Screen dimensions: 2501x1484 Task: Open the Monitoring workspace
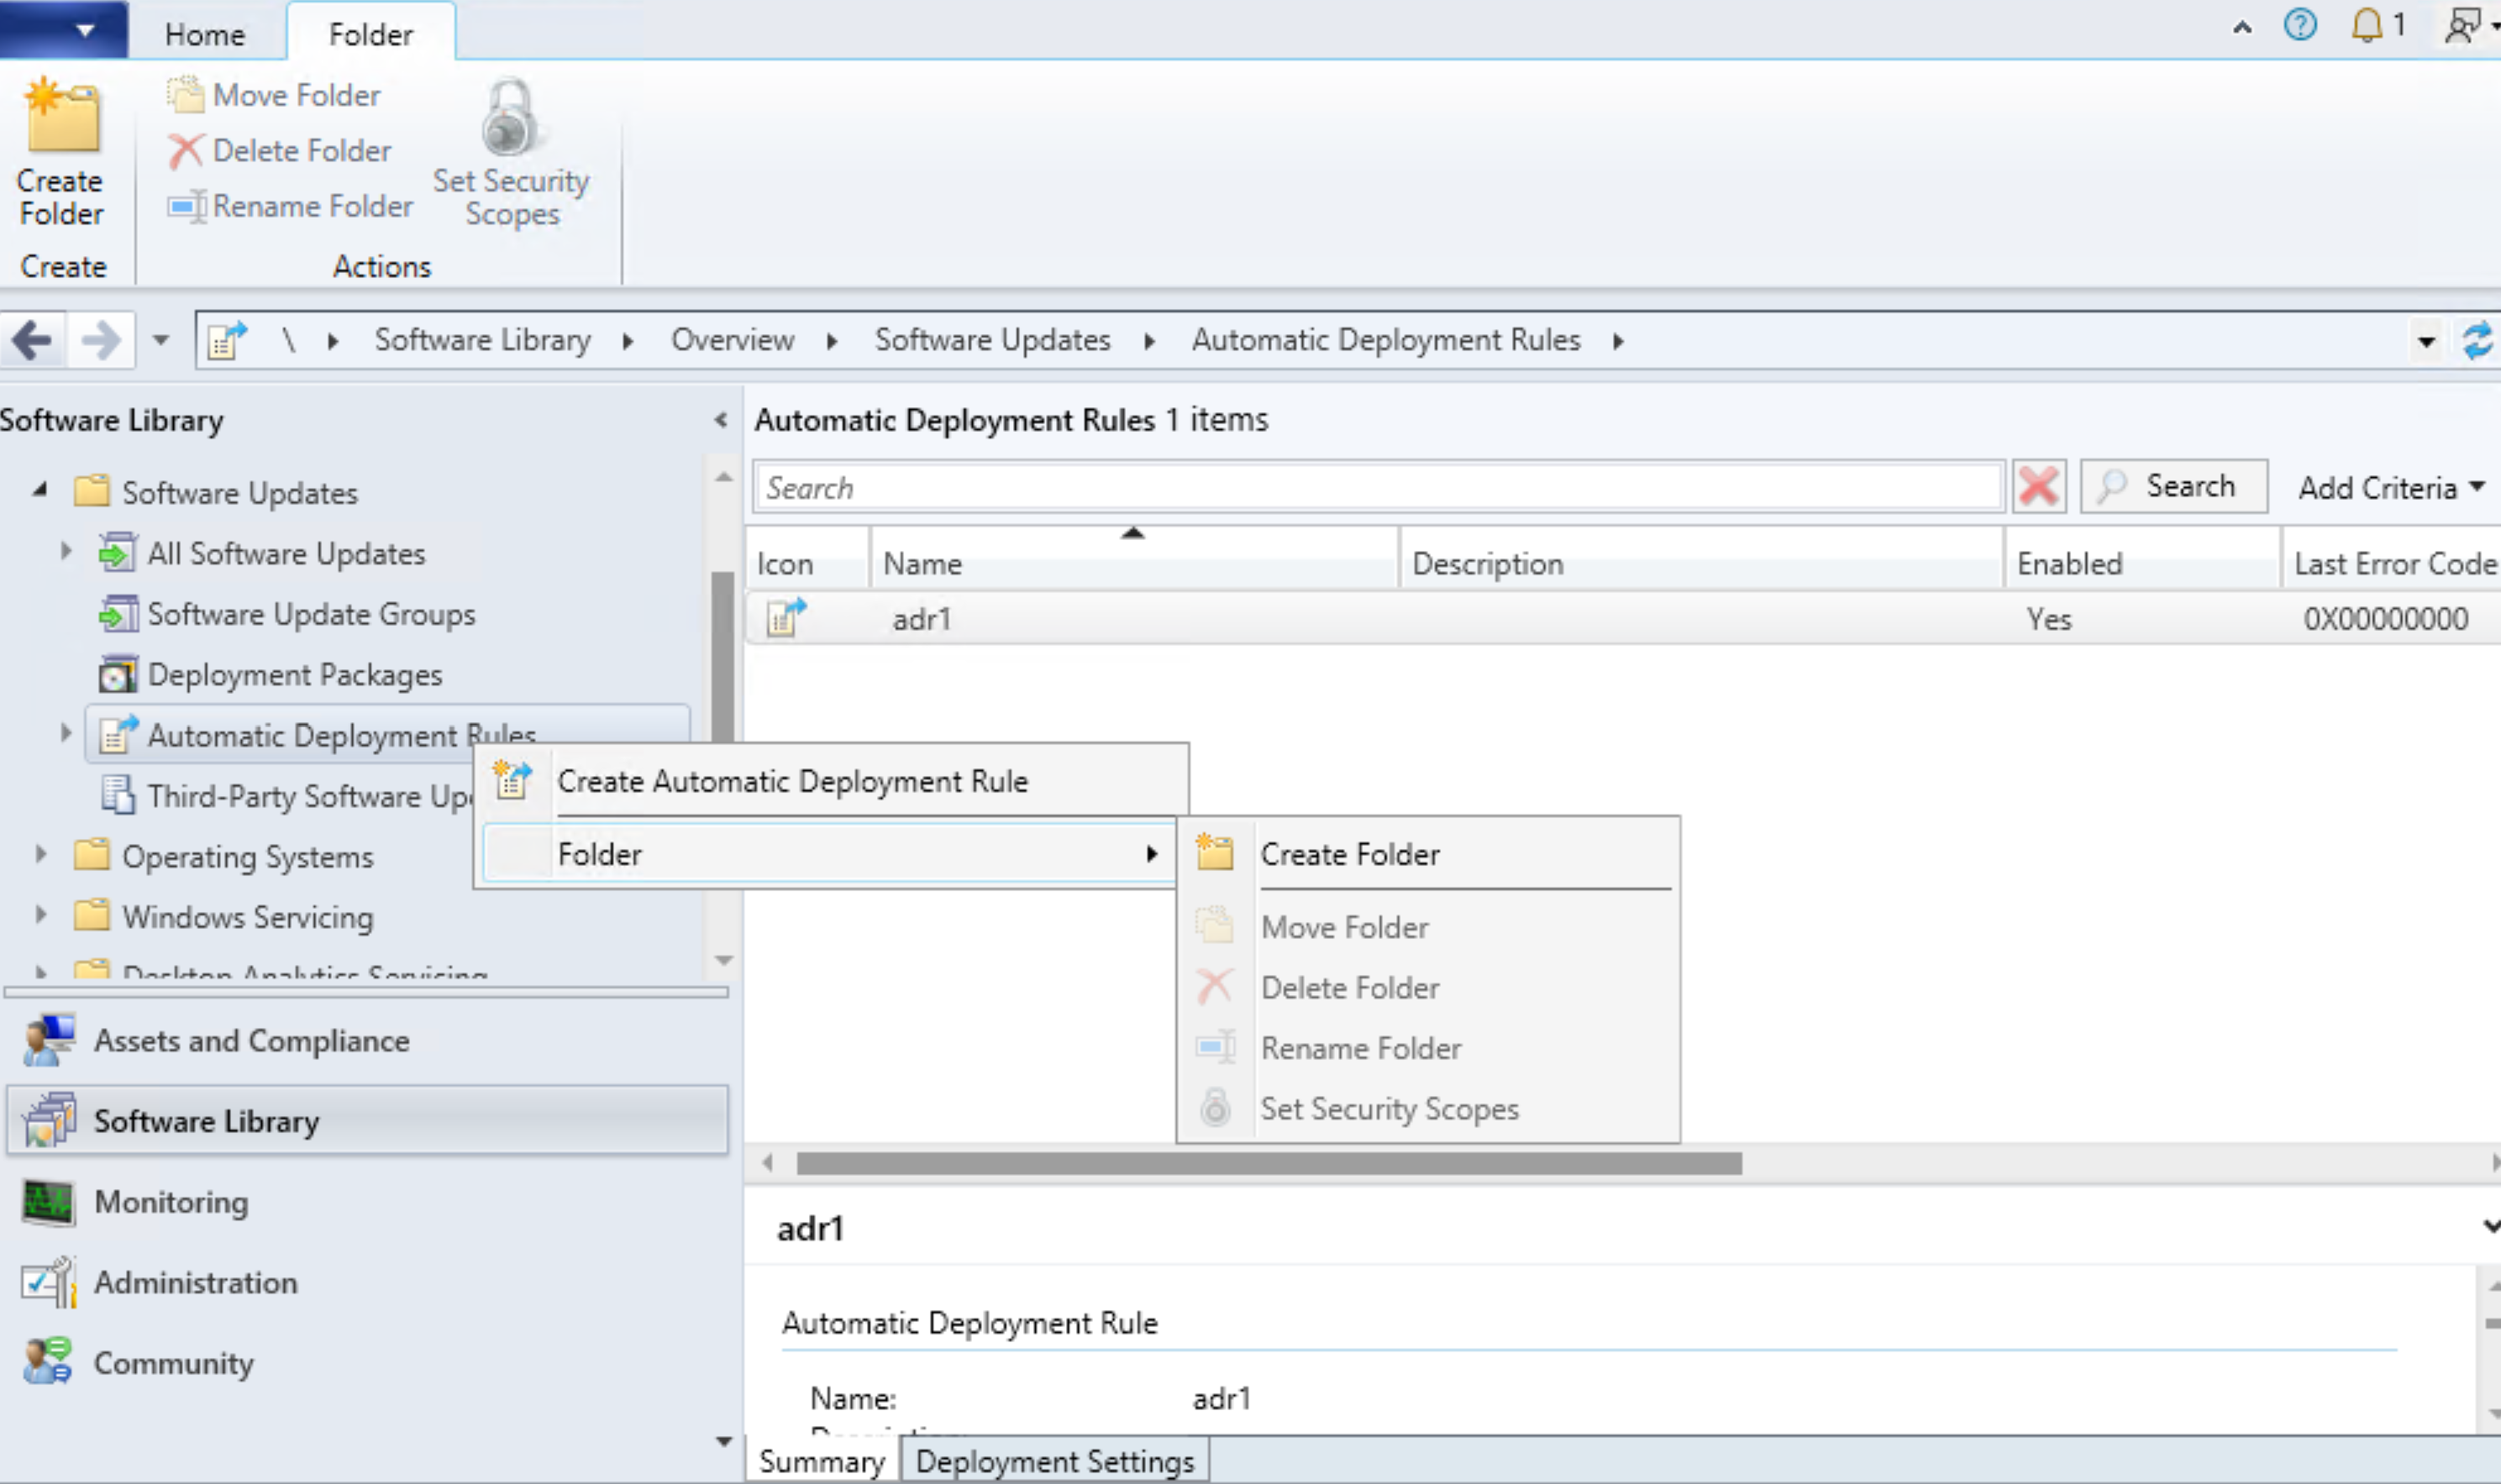(170, 1202)
